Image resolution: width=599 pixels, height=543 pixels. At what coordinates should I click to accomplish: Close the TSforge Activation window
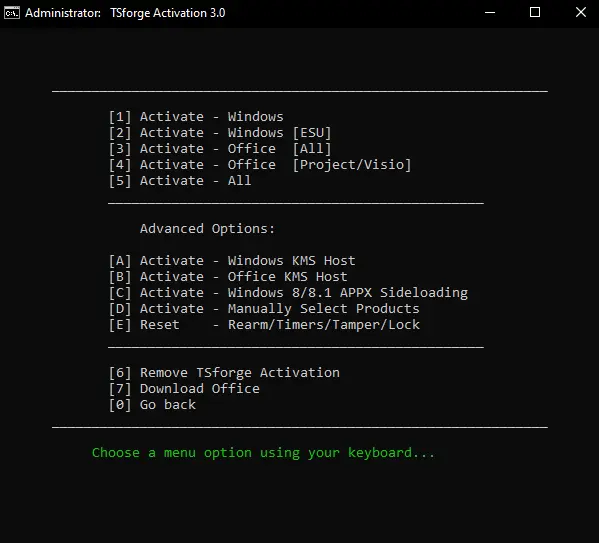(x=581, y=13)
